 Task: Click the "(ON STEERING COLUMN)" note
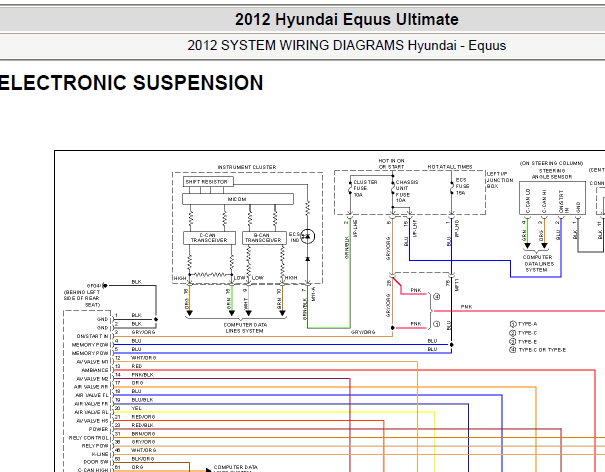(551, 163)
